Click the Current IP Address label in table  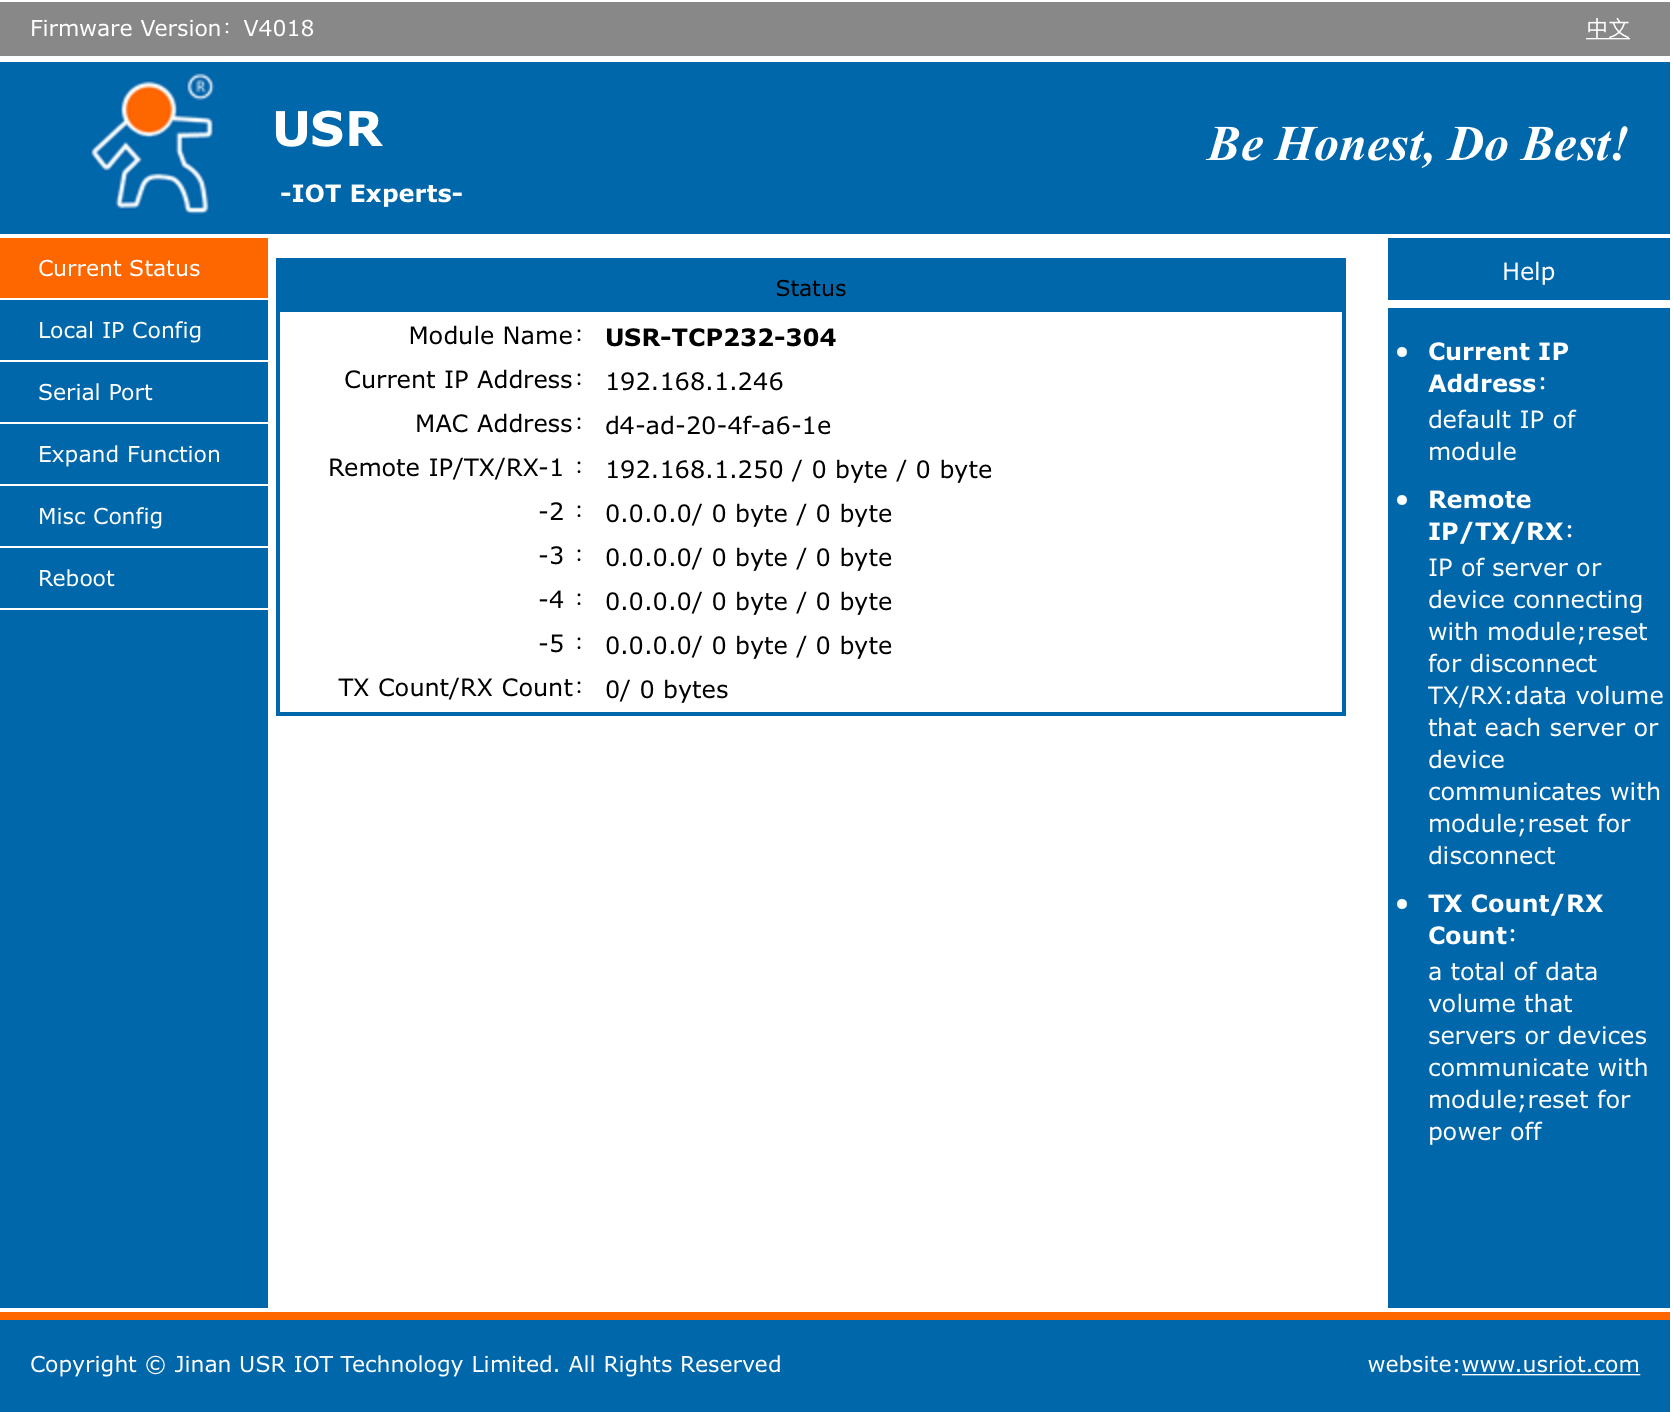[463, 380]
